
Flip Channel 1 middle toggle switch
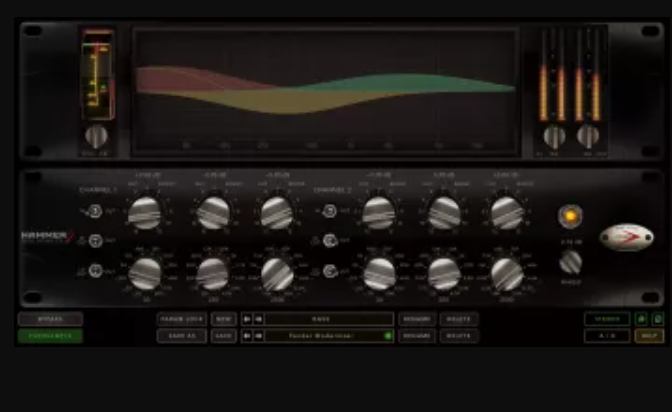coord(95,241)
